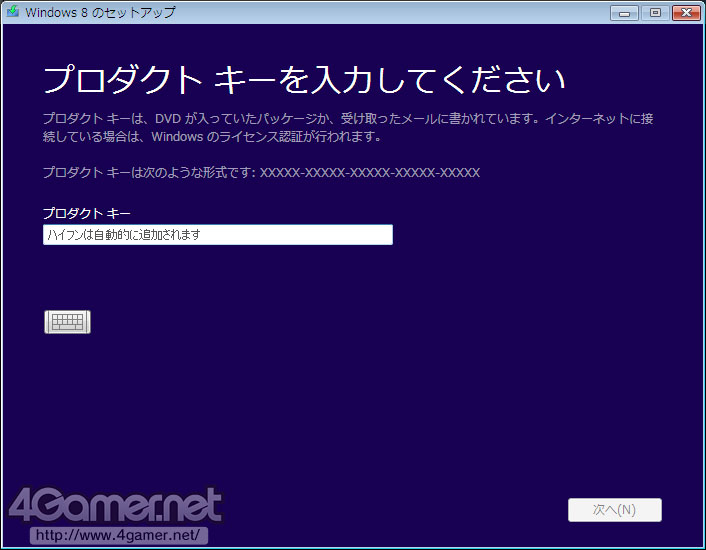
Task: Minimize the Windows 8 setup window
Action: point(624,13)
